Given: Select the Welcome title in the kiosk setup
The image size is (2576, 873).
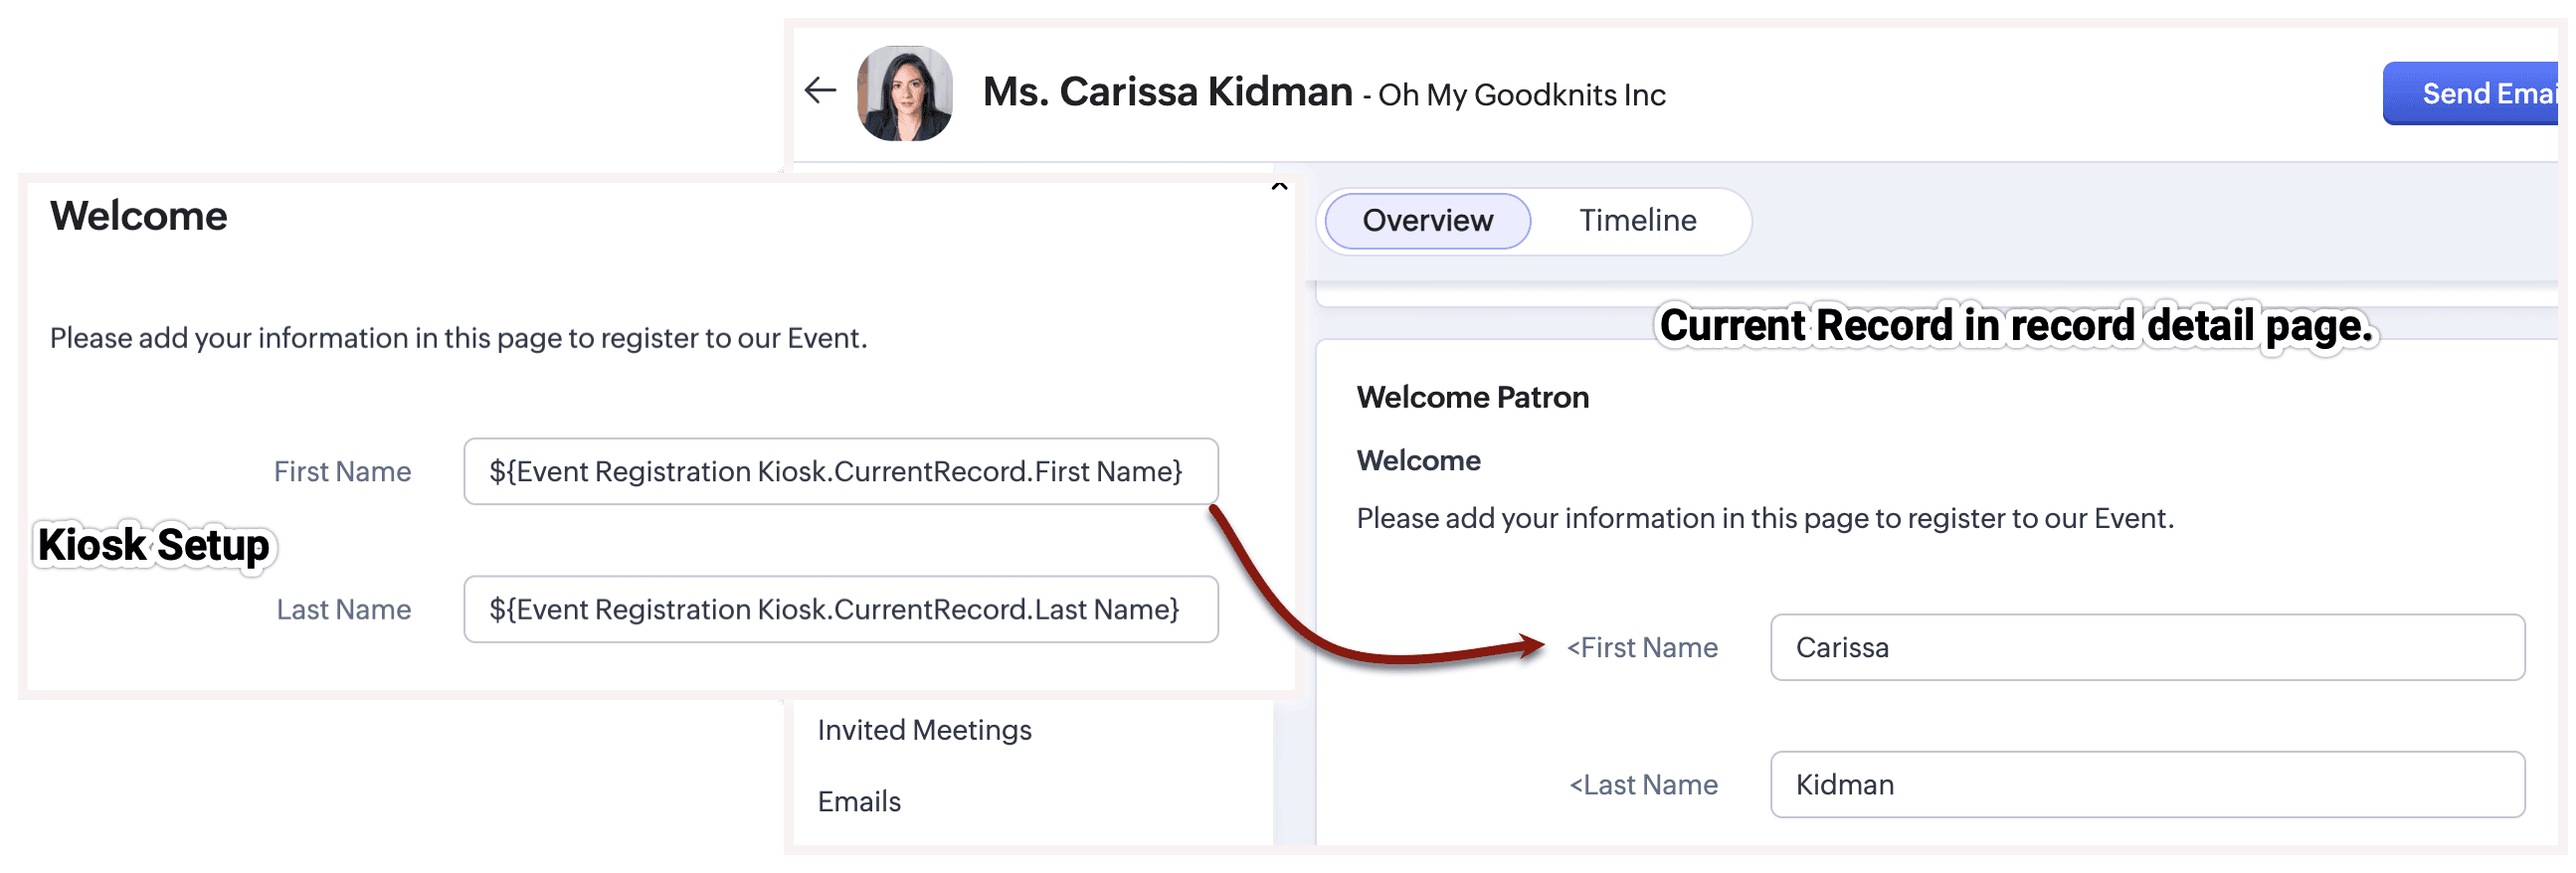Looking at the screenshot, I should pos(139,216).
